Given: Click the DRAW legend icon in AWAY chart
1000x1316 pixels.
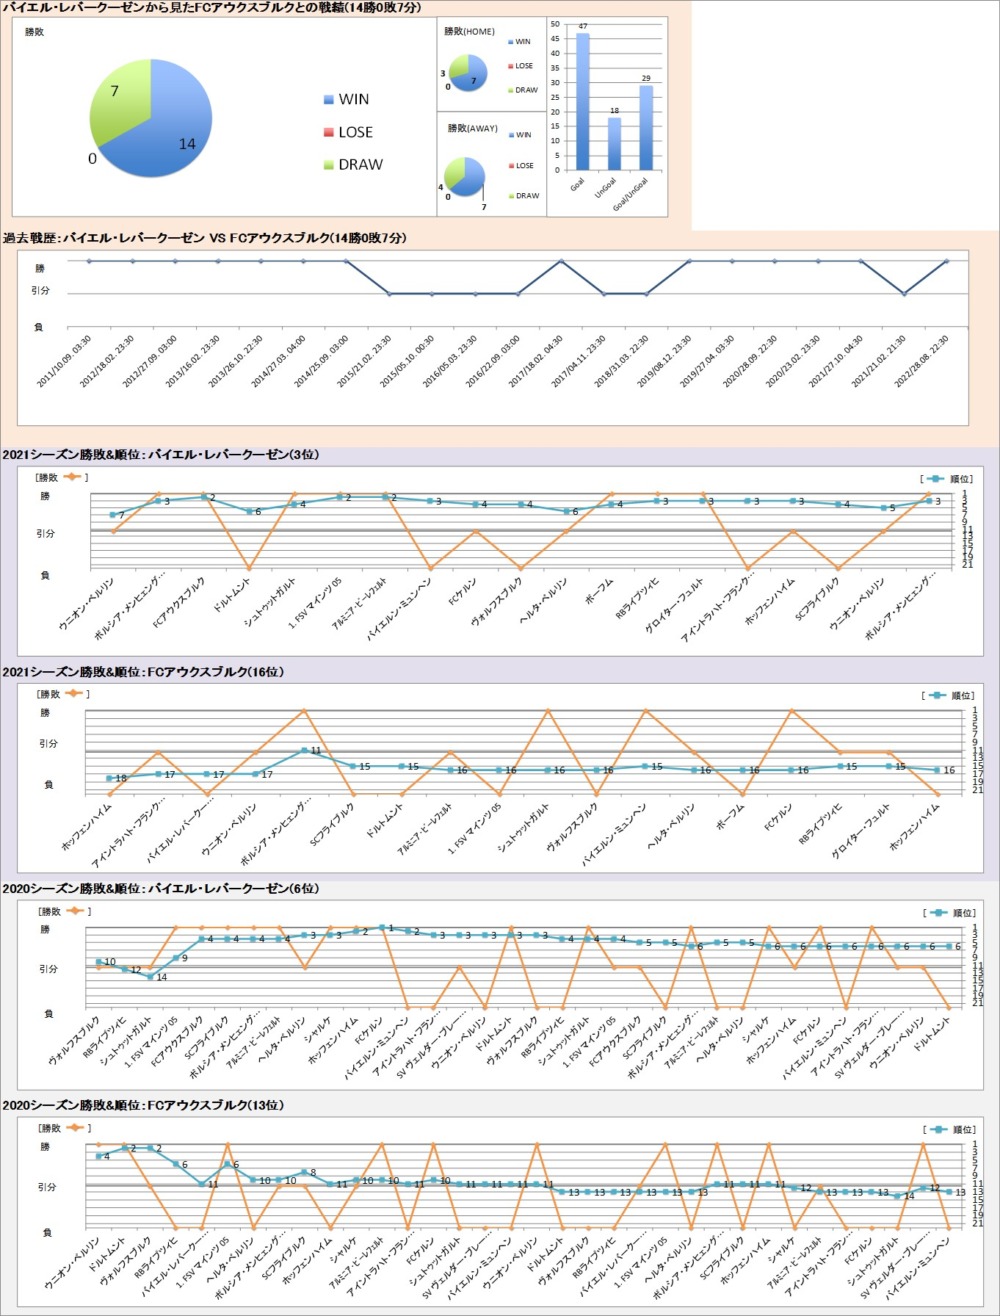Looking at the screenshot, I should pos(511,196).
